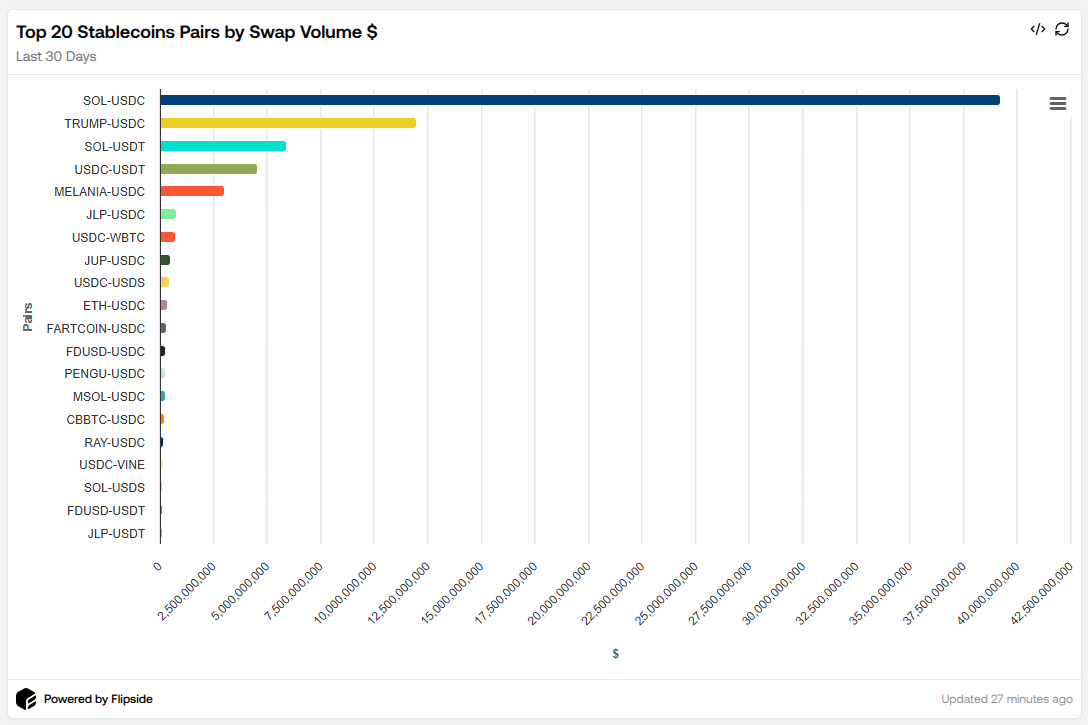Open the embed code view
The height and width of the screenshot is (725, 1088).
click(x=1037, y=29)
